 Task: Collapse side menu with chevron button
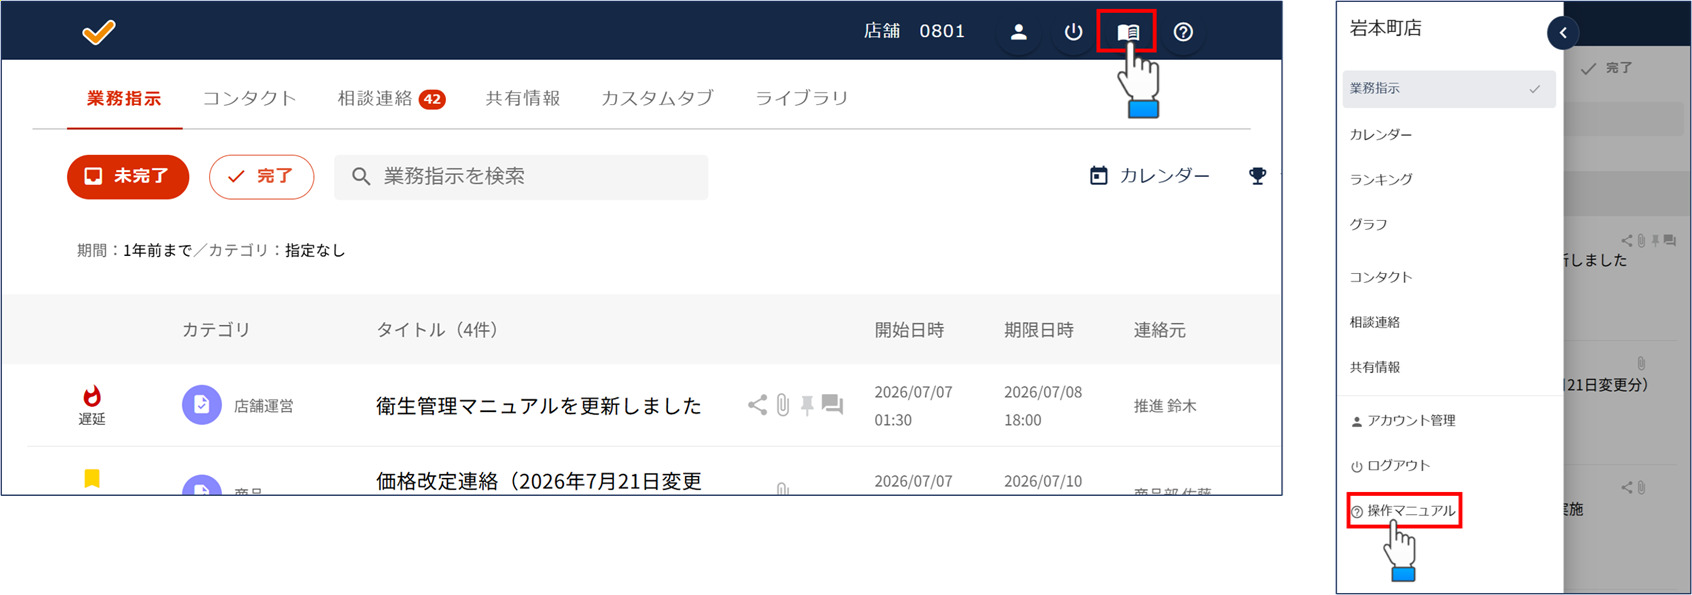click(1563, 33)
